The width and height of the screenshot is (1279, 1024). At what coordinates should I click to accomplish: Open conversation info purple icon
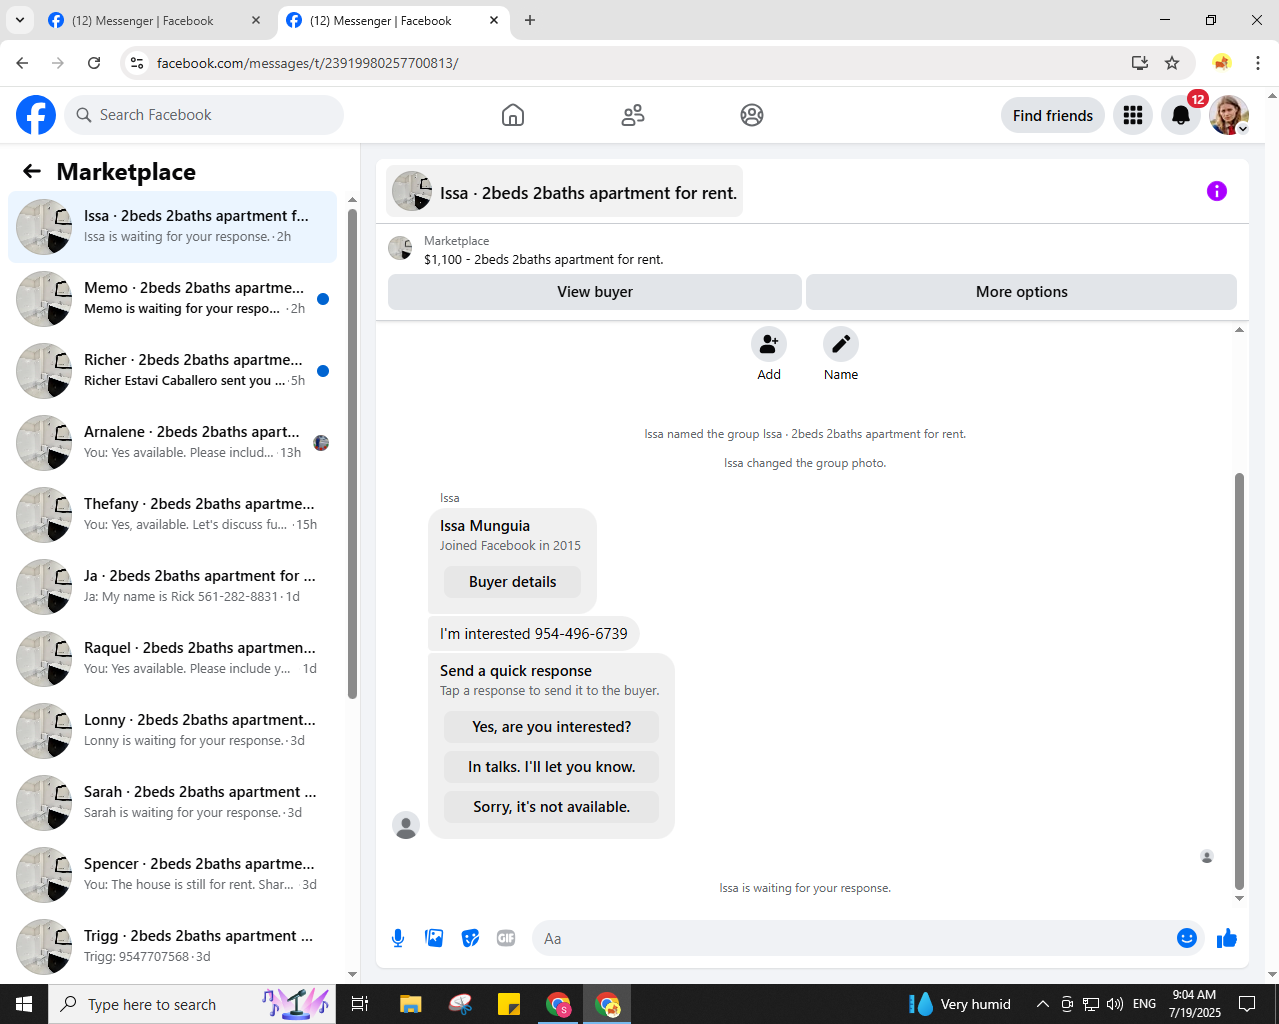(1217, 191)
